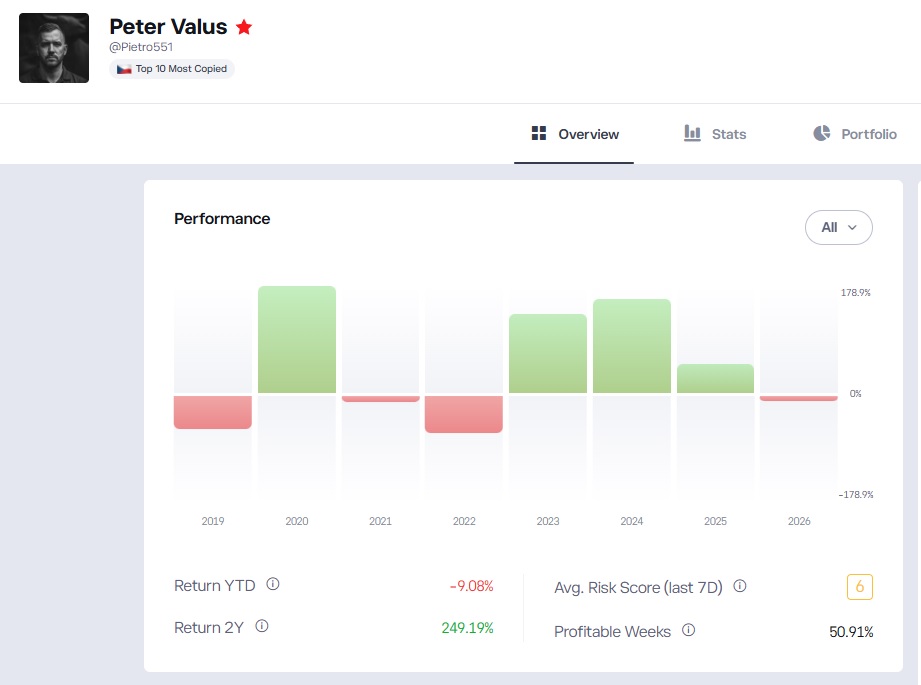Select the Overview tab
This screenshot has width=921, height=685.
574,134
